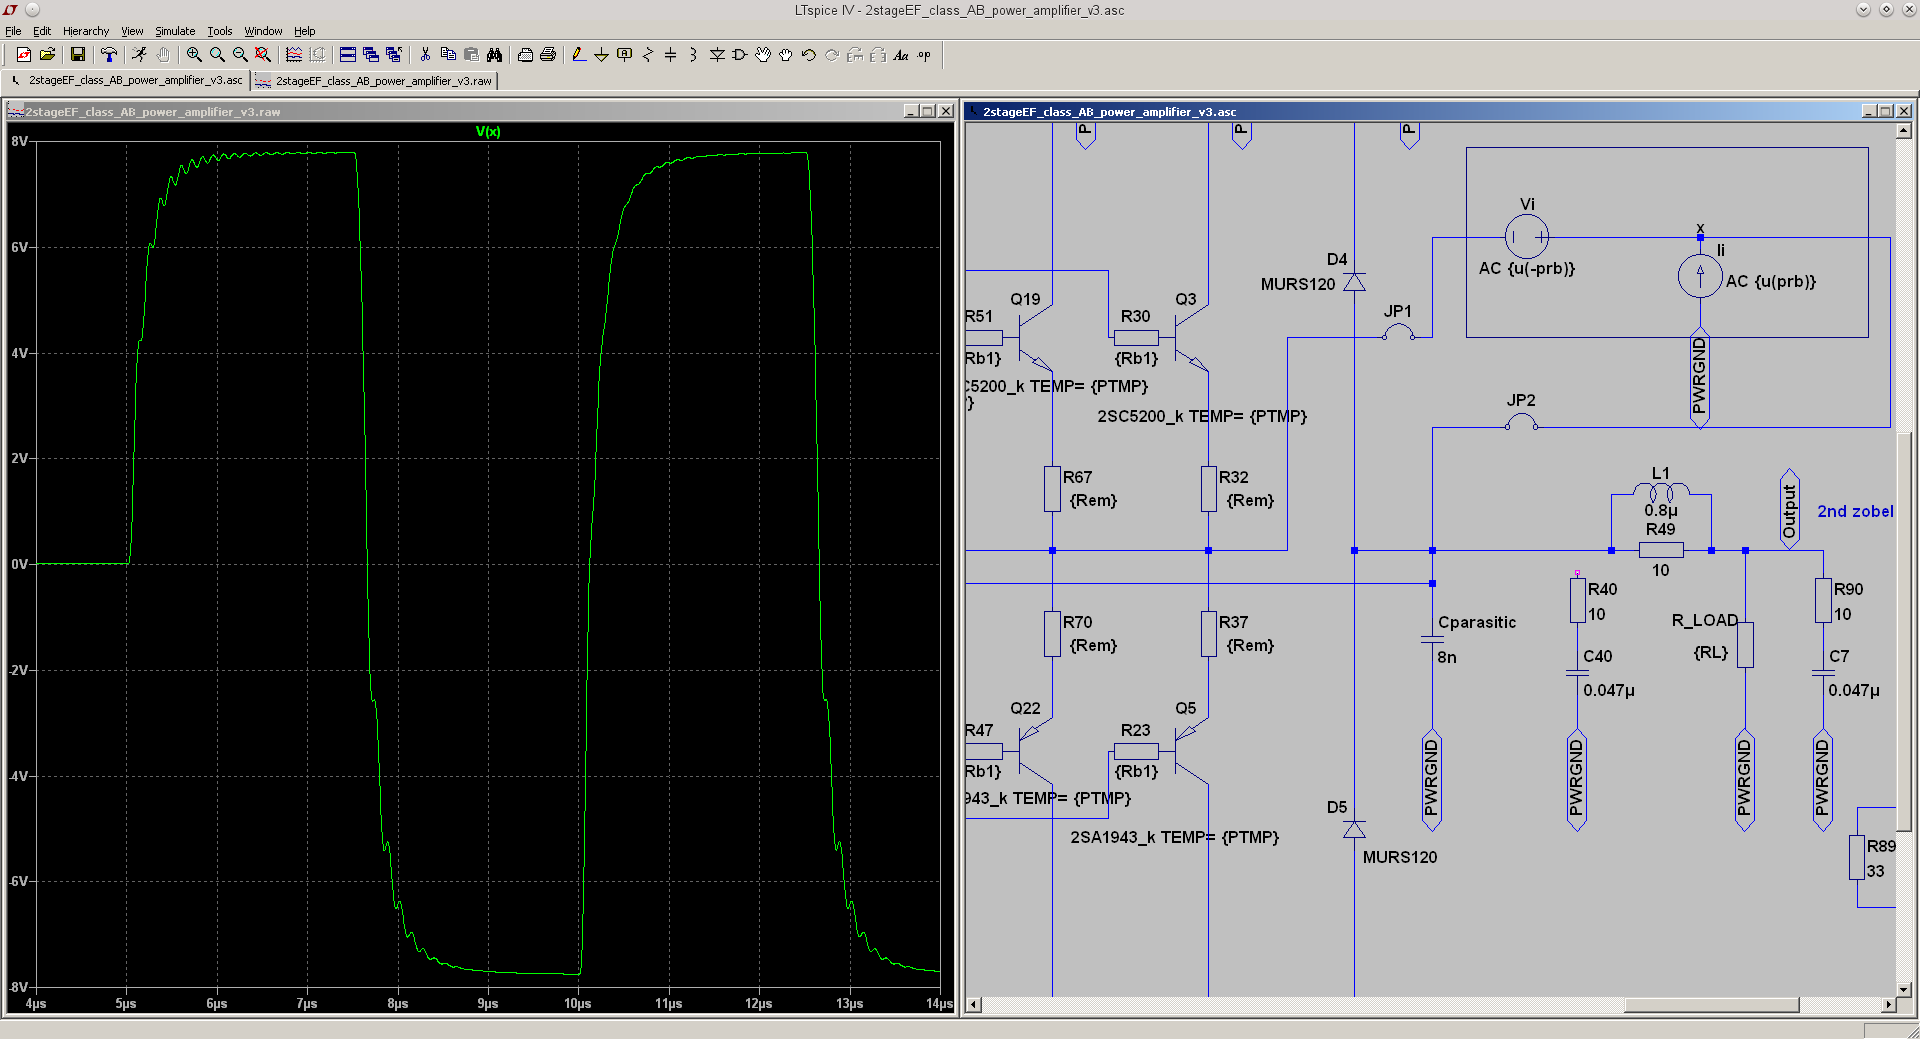
Task: Select the Draw Wire pencil tool
Action: pyautogui.click(x=578, y=55)
